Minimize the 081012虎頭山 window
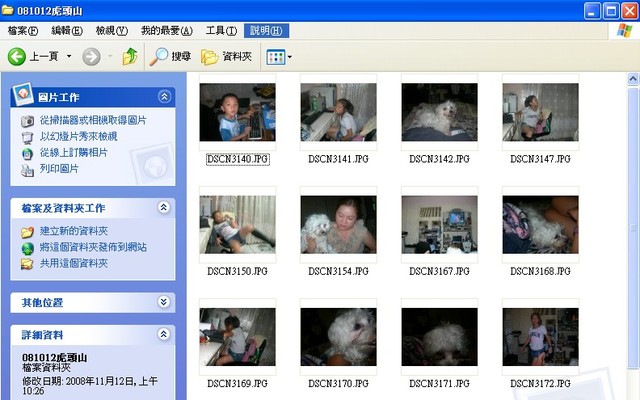640x400 pixels. pos(592,11)
